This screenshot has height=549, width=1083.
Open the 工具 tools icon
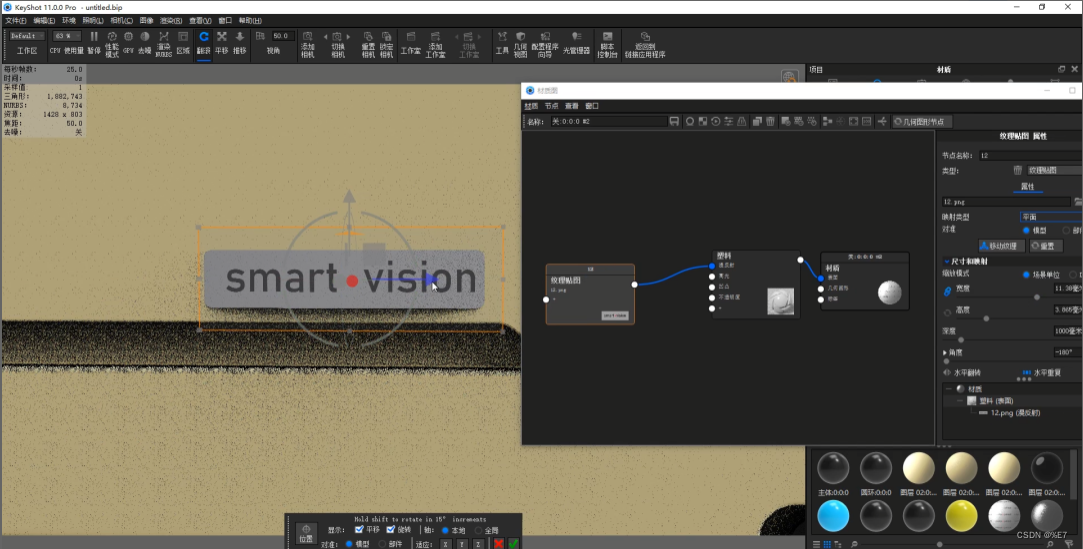click(x=502, y=37)
